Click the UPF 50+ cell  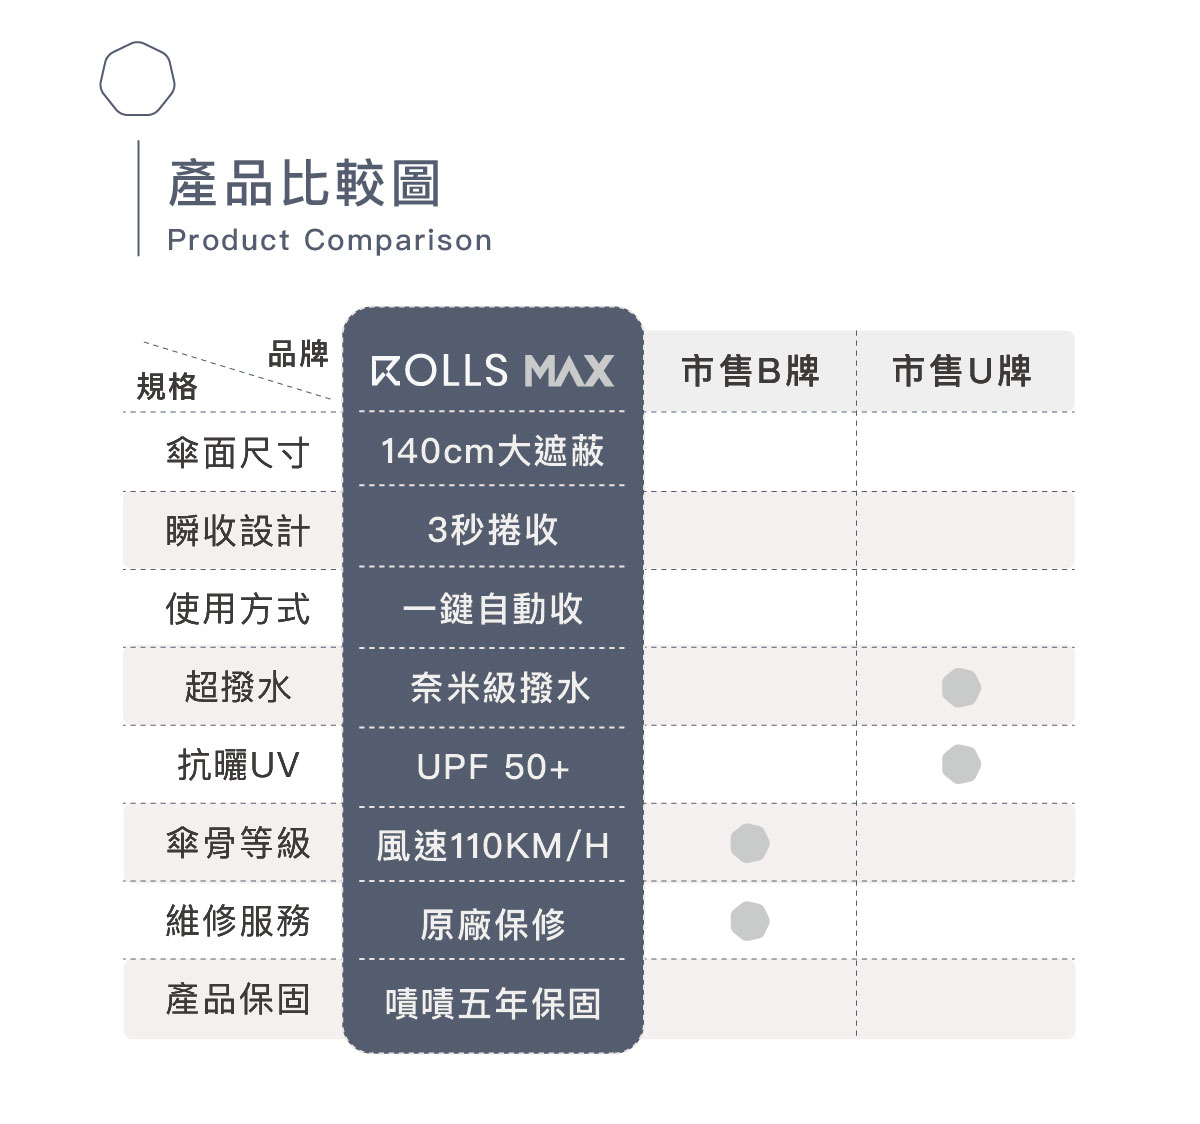point(492,767)
